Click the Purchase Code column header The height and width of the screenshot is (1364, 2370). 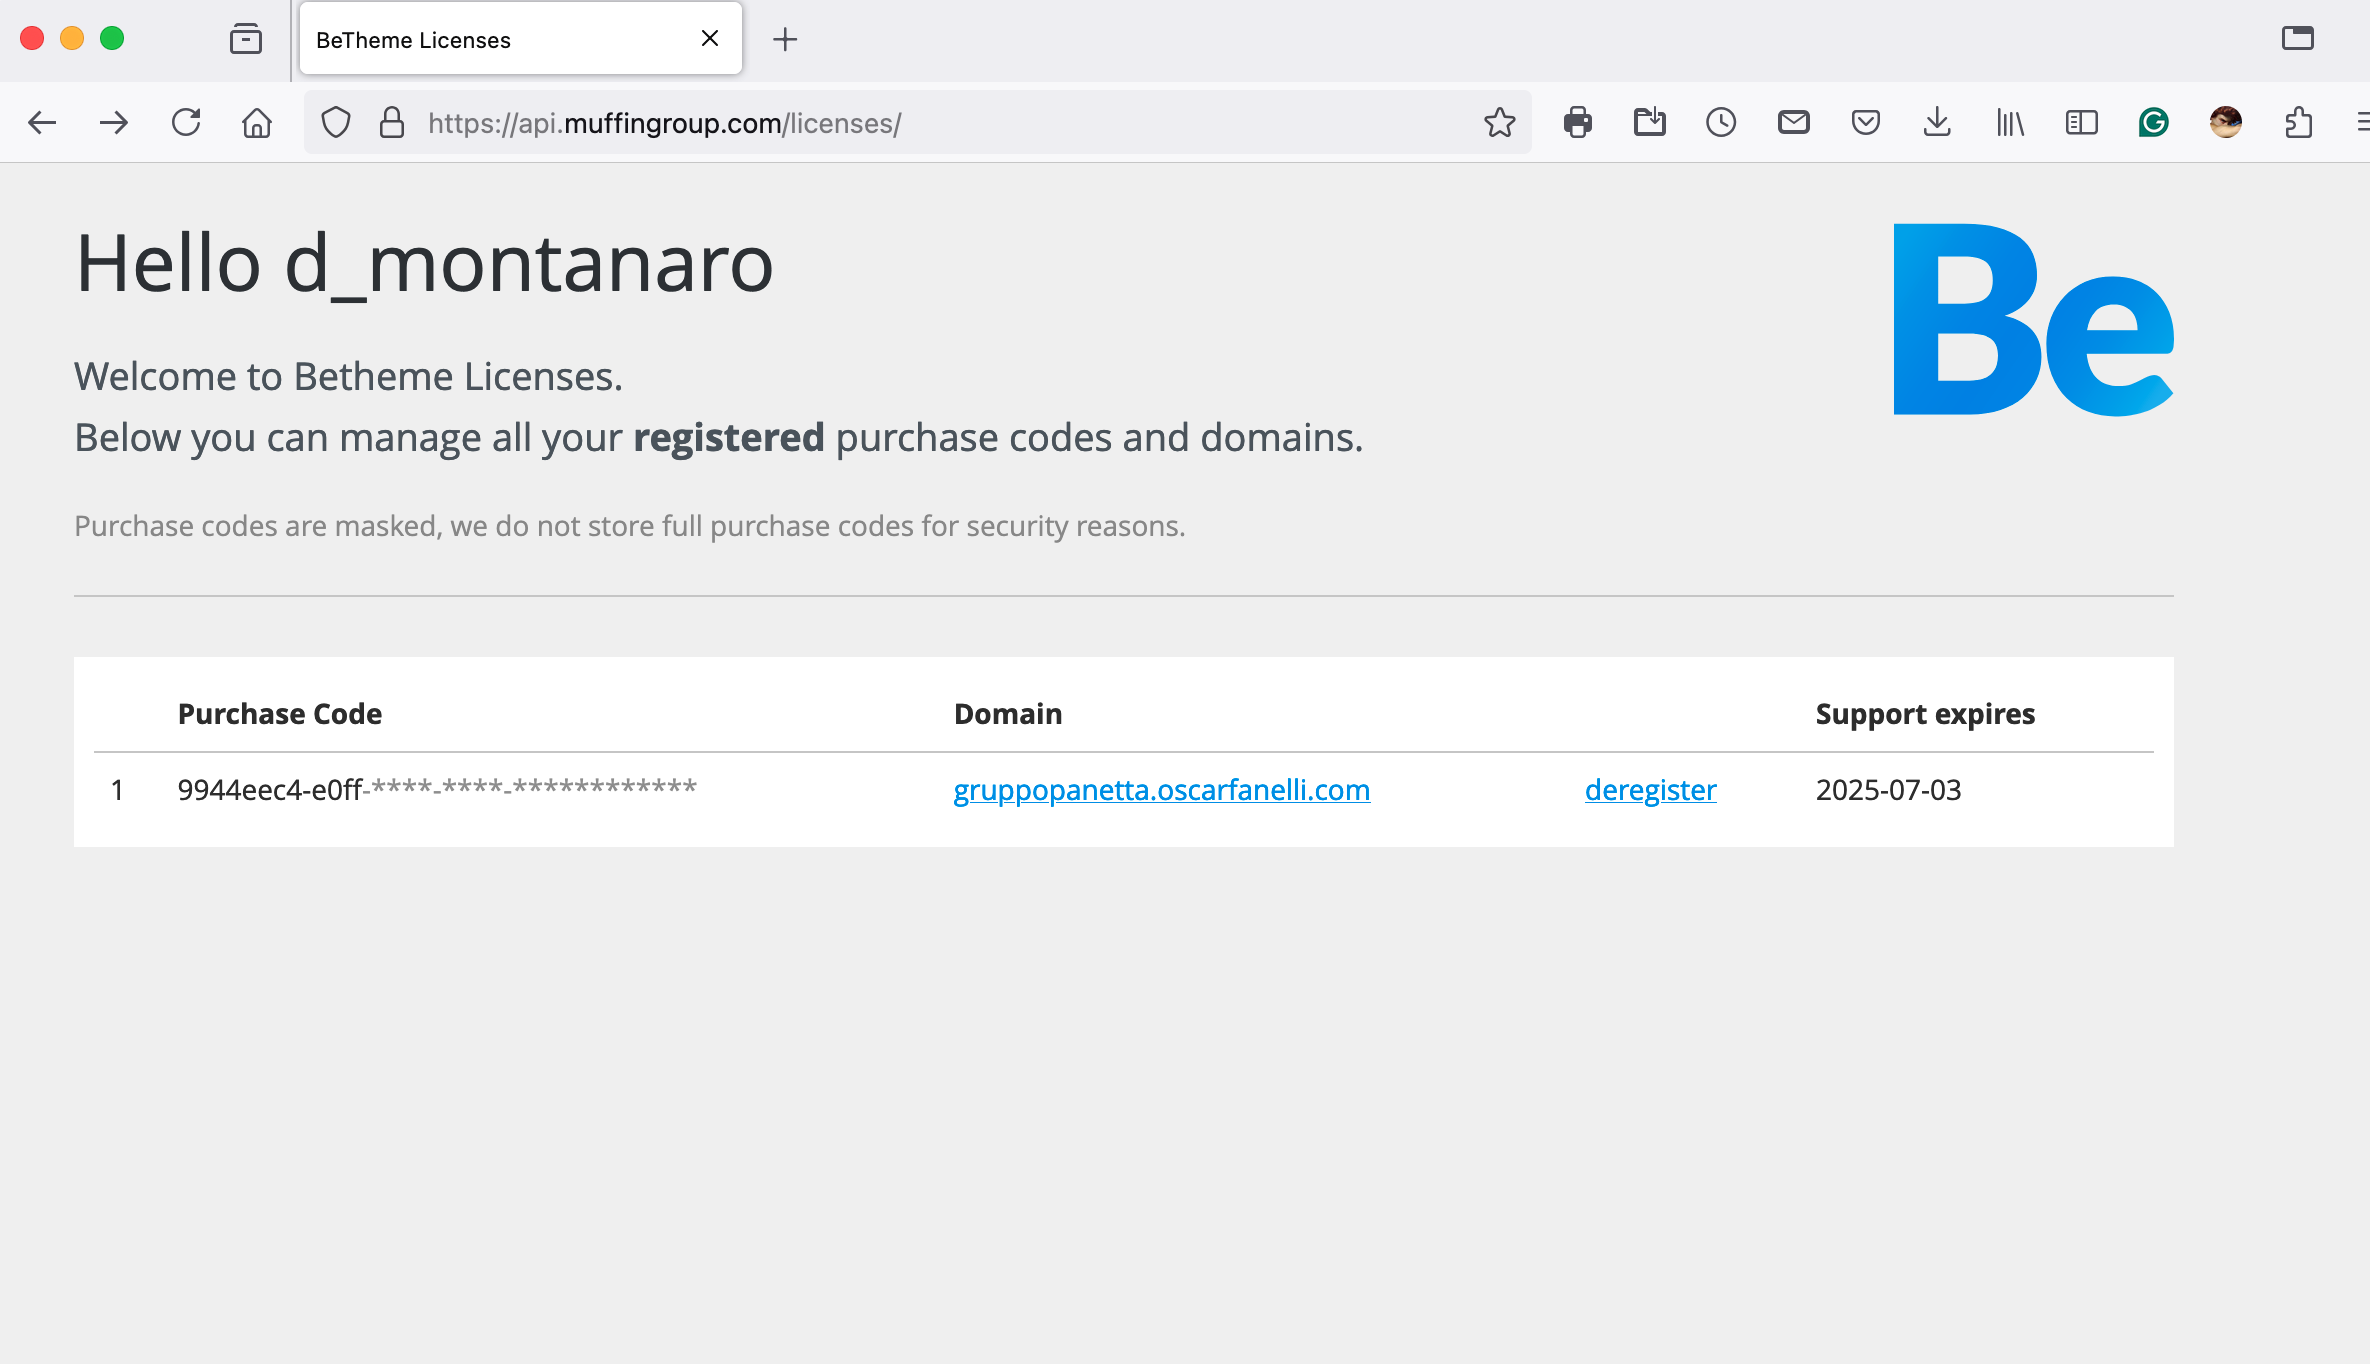(280, 714)
